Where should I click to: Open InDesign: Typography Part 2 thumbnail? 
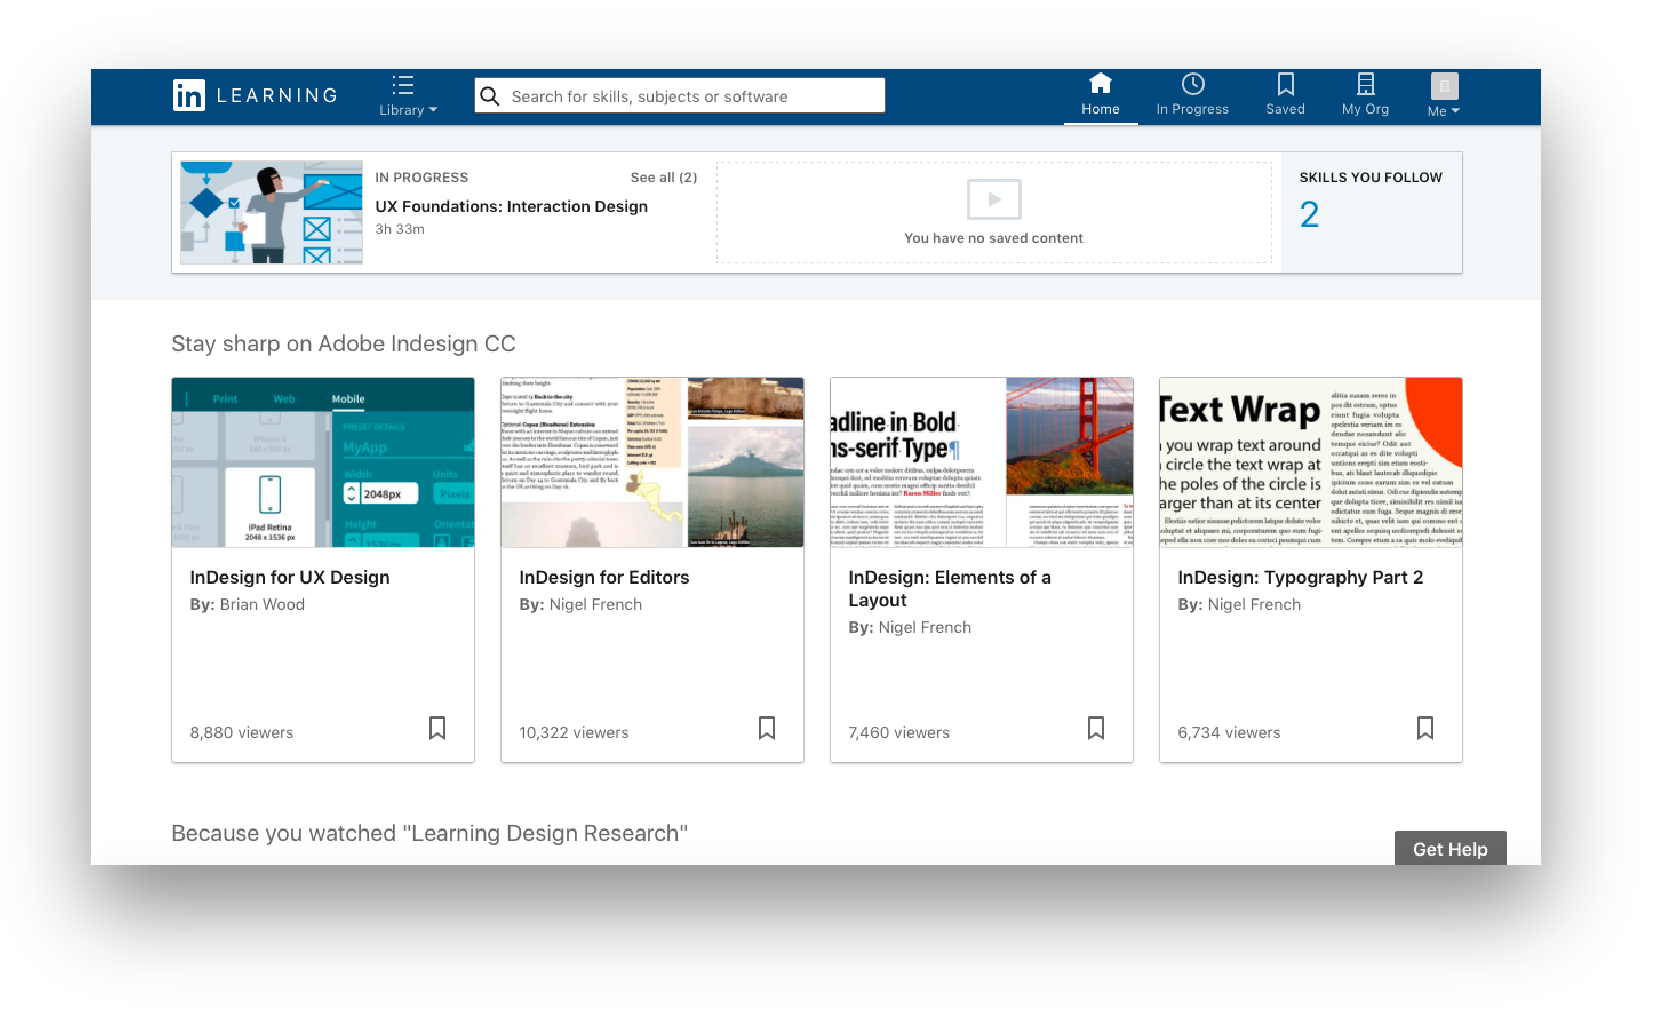(1311, 462)
